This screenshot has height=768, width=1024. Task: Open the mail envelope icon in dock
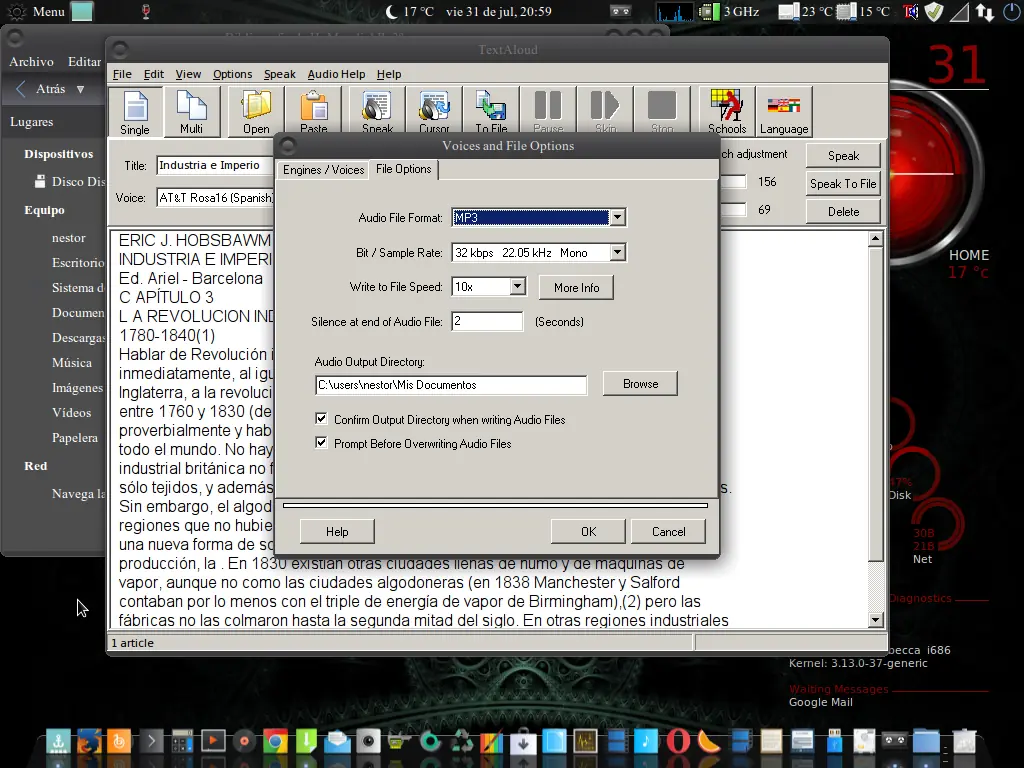click(338, 741)
